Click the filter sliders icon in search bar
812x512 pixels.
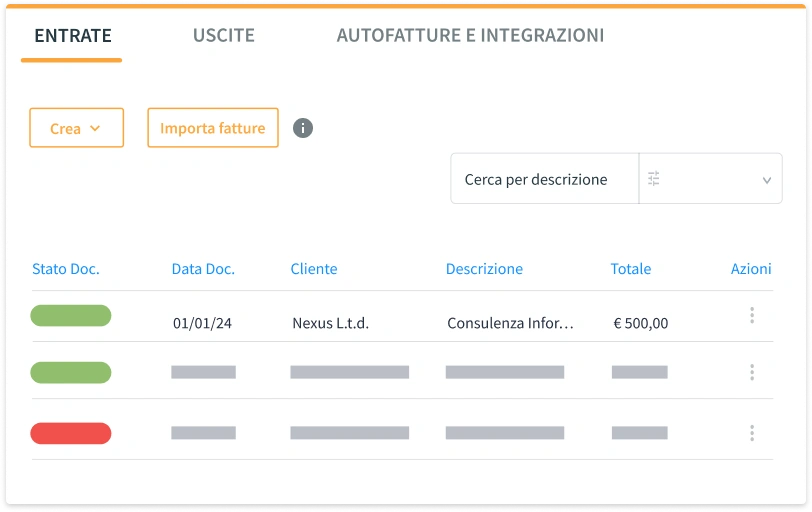tap(654, 179)
